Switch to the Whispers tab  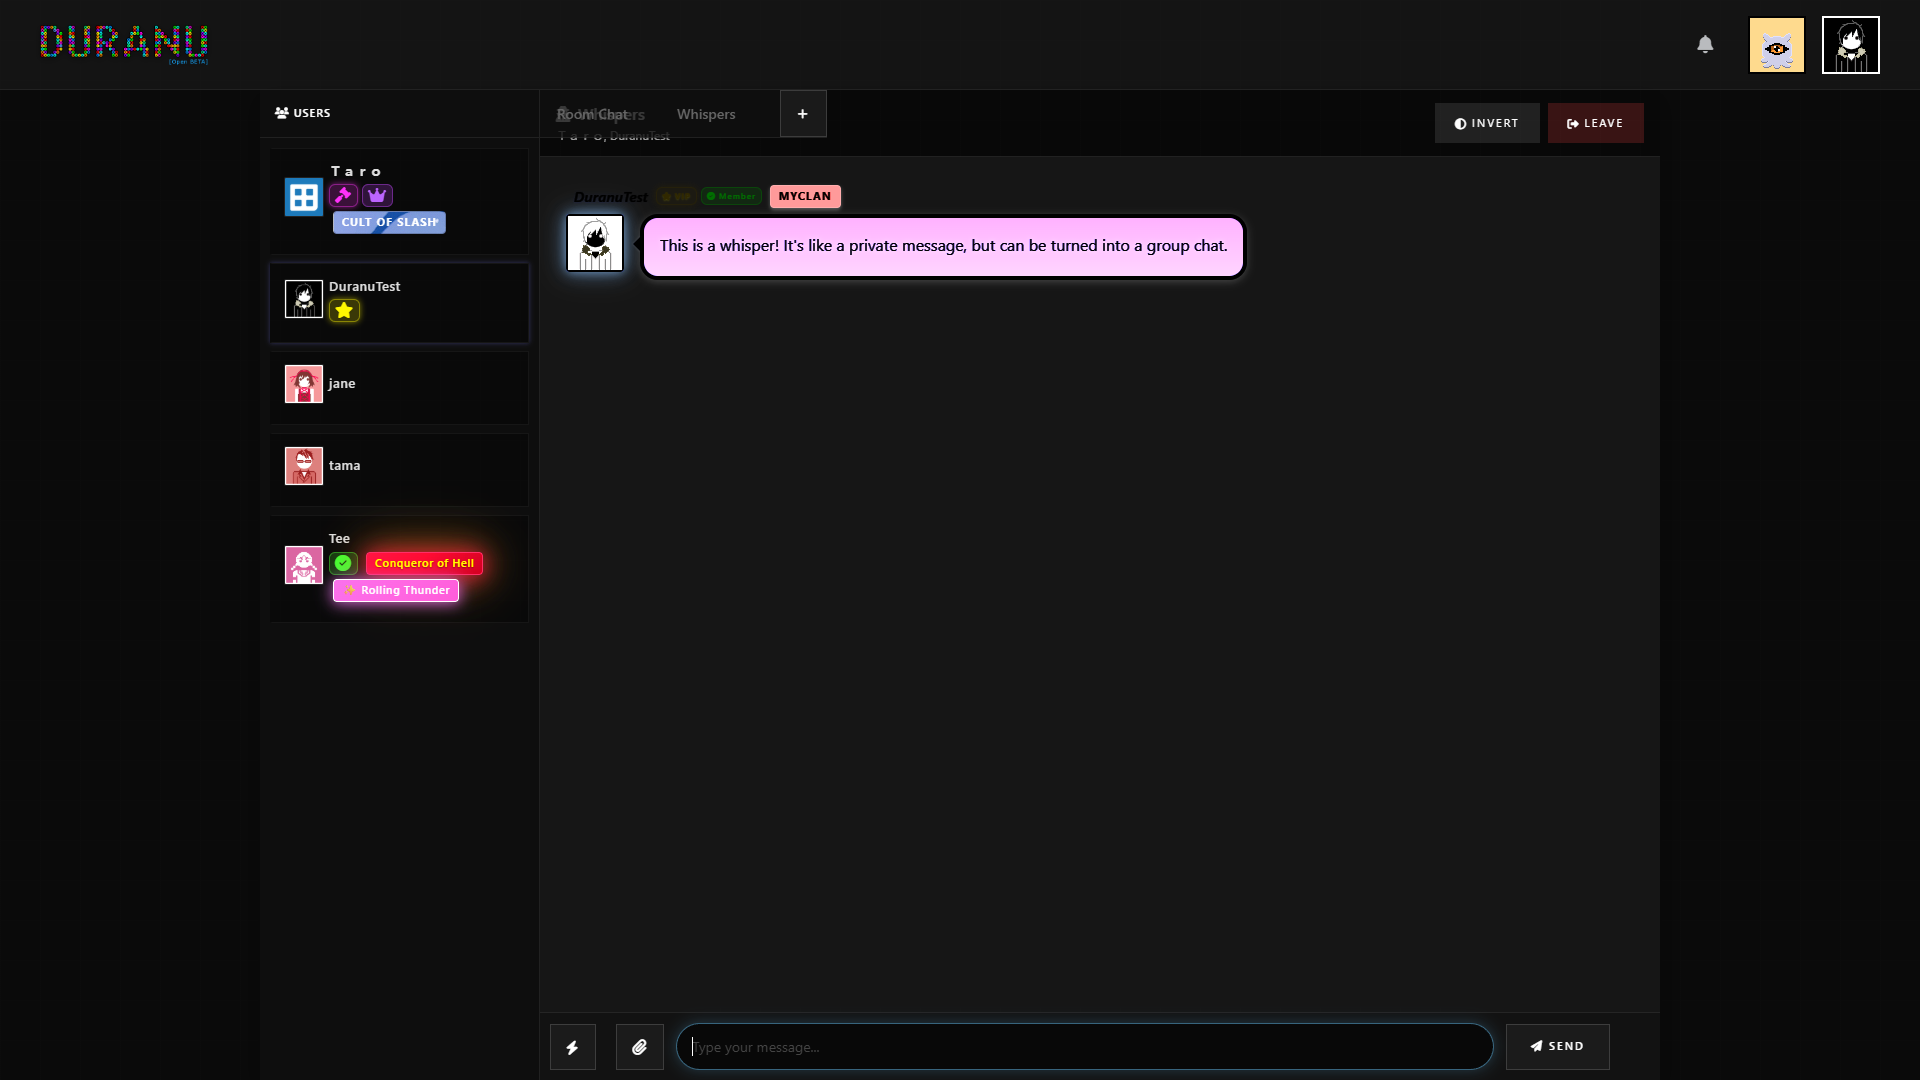coord(706,114)
